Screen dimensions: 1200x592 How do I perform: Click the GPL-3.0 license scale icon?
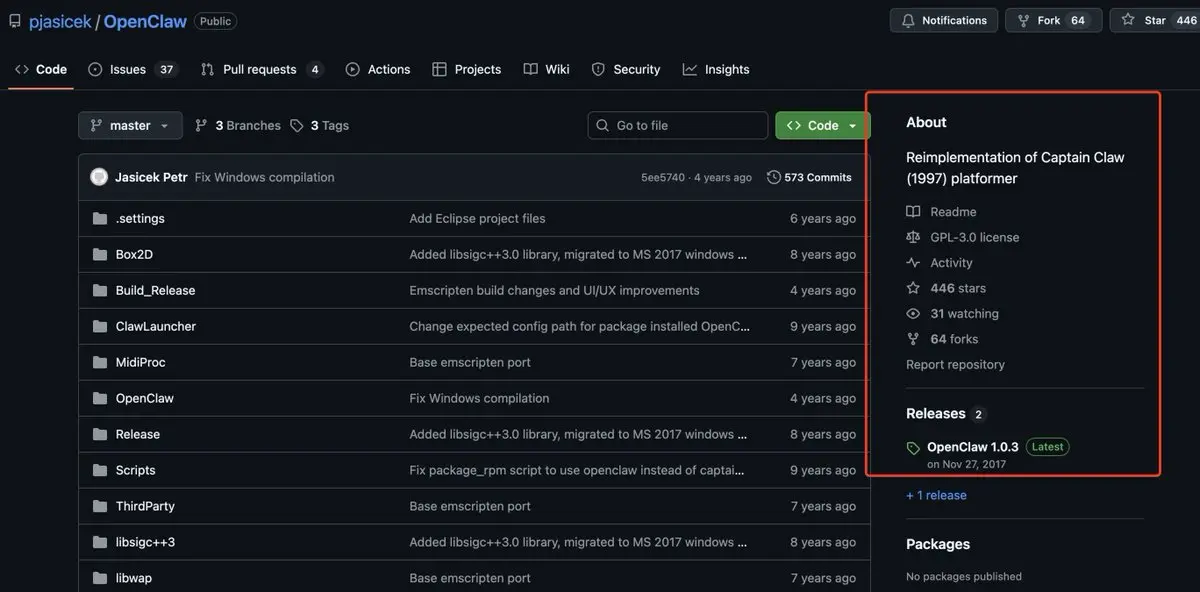click(913, 237)
